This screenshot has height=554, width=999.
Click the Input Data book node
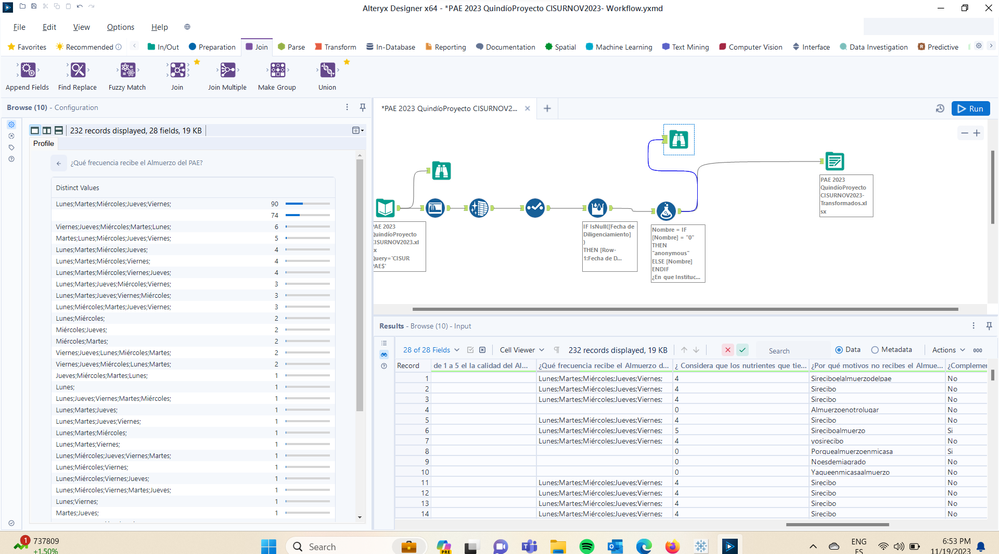click(385, 208)
